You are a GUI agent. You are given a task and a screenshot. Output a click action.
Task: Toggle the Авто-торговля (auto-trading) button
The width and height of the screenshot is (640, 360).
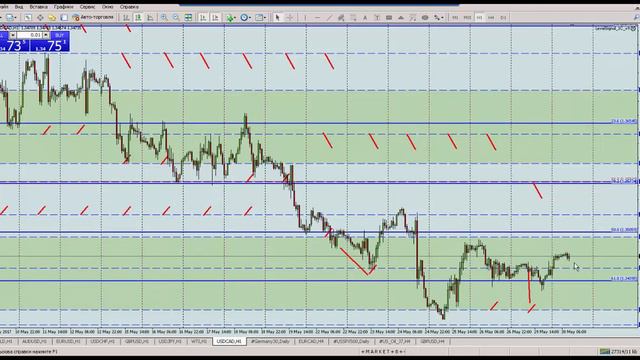93,18
